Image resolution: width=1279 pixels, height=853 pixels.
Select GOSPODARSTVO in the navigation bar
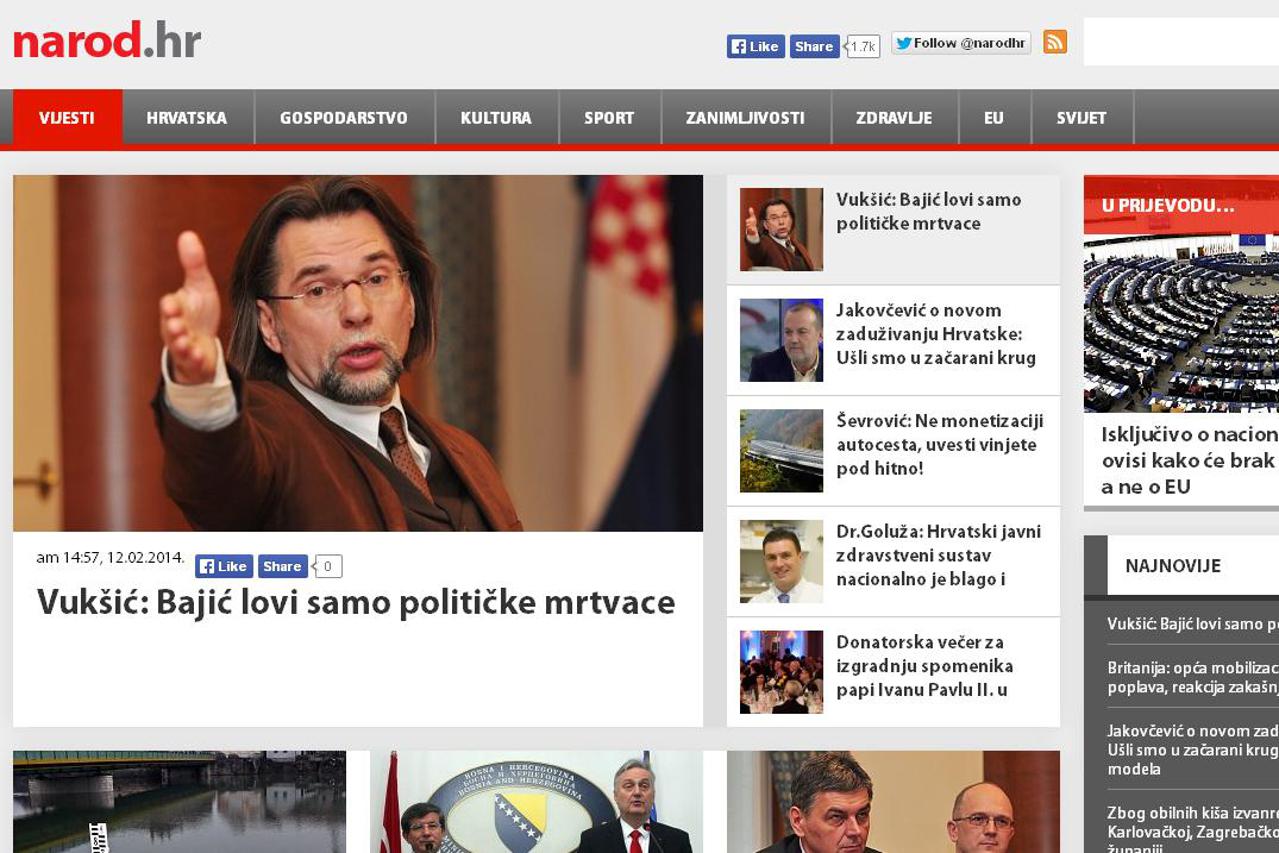tap(343, 118)
